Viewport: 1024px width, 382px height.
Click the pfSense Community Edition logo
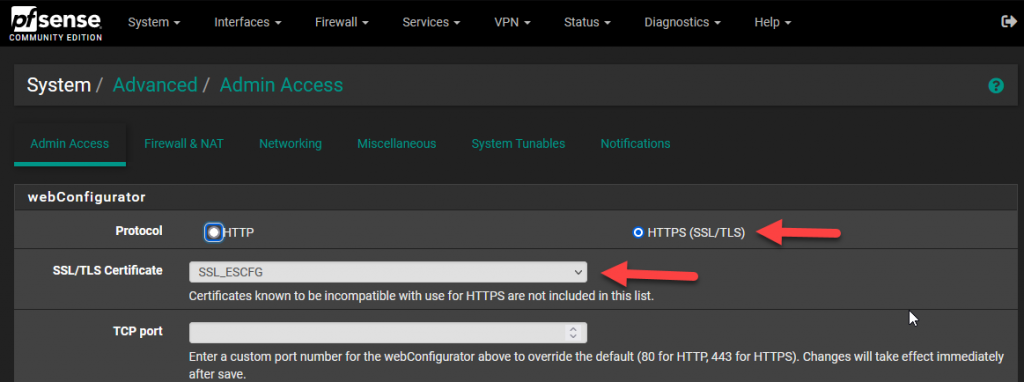[56, 23]
